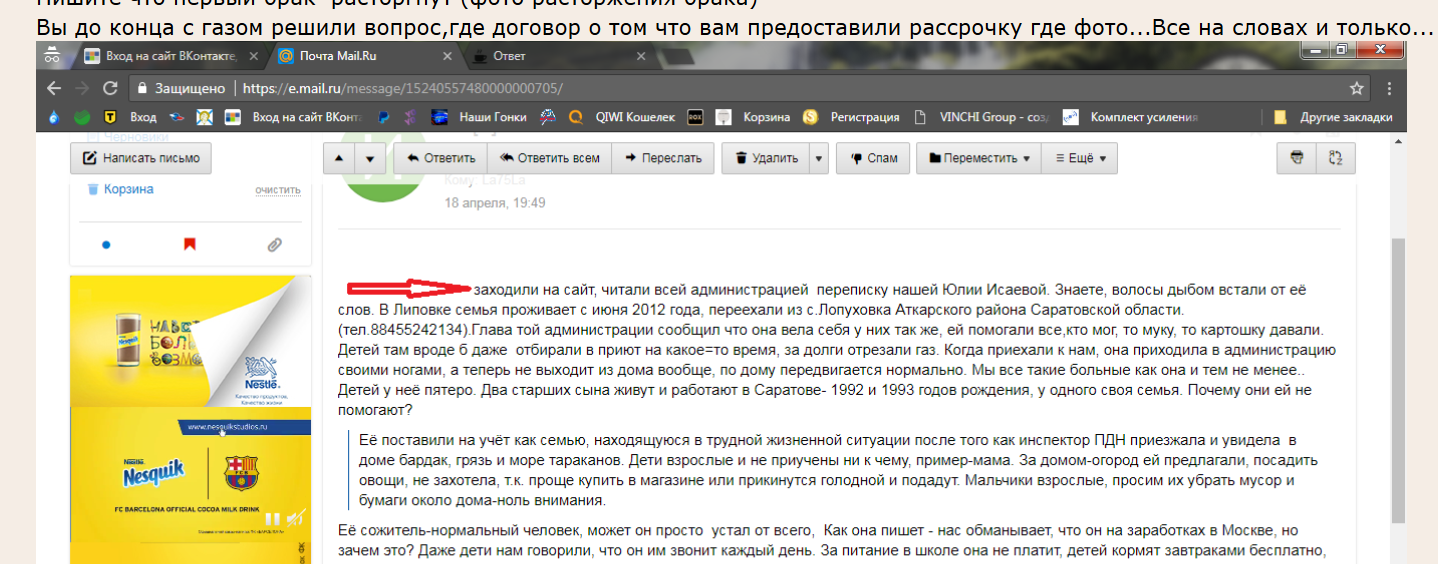This screenshot has height=564, width=1438.
Task: Click the browser address bar URL
Action: (402, 88)
